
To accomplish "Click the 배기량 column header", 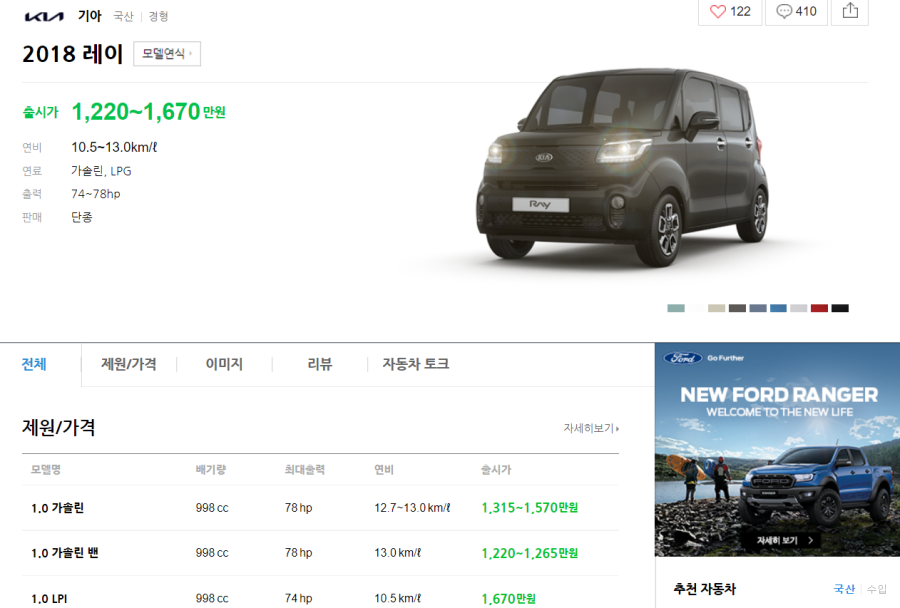I will tap(211, 470).
